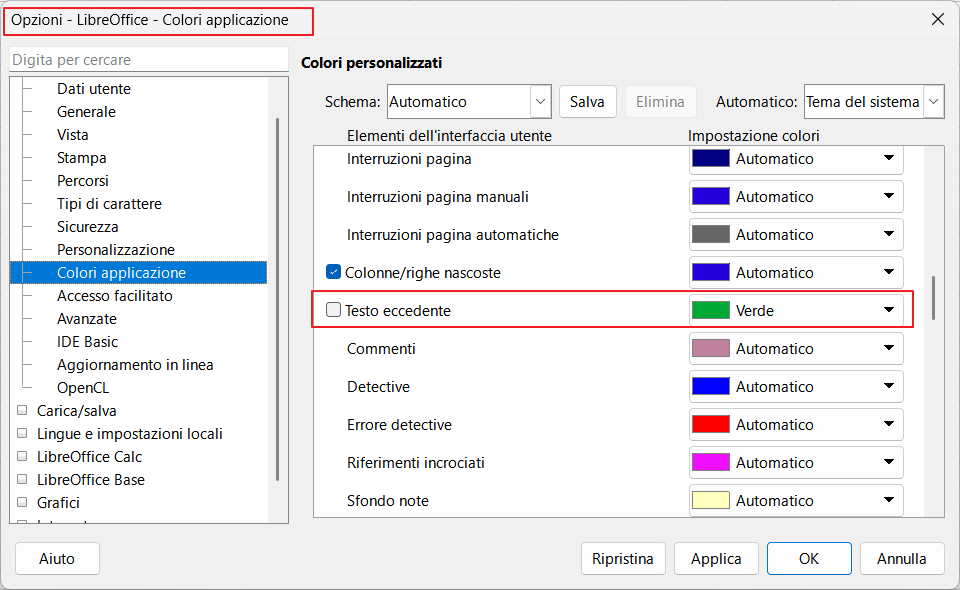Select Sicurezza in the options tree

[88, 226]
